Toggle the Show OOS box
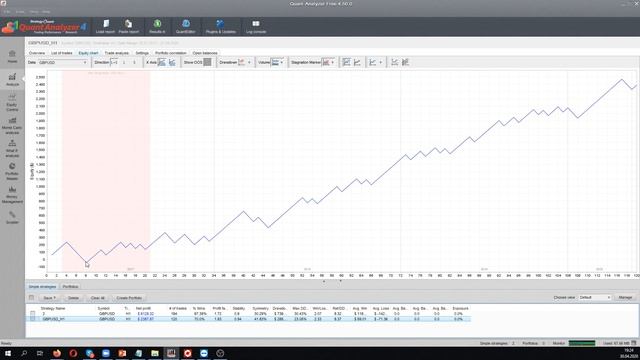Image resolution: width=640 pixels, height=360 pixels. 207,62
